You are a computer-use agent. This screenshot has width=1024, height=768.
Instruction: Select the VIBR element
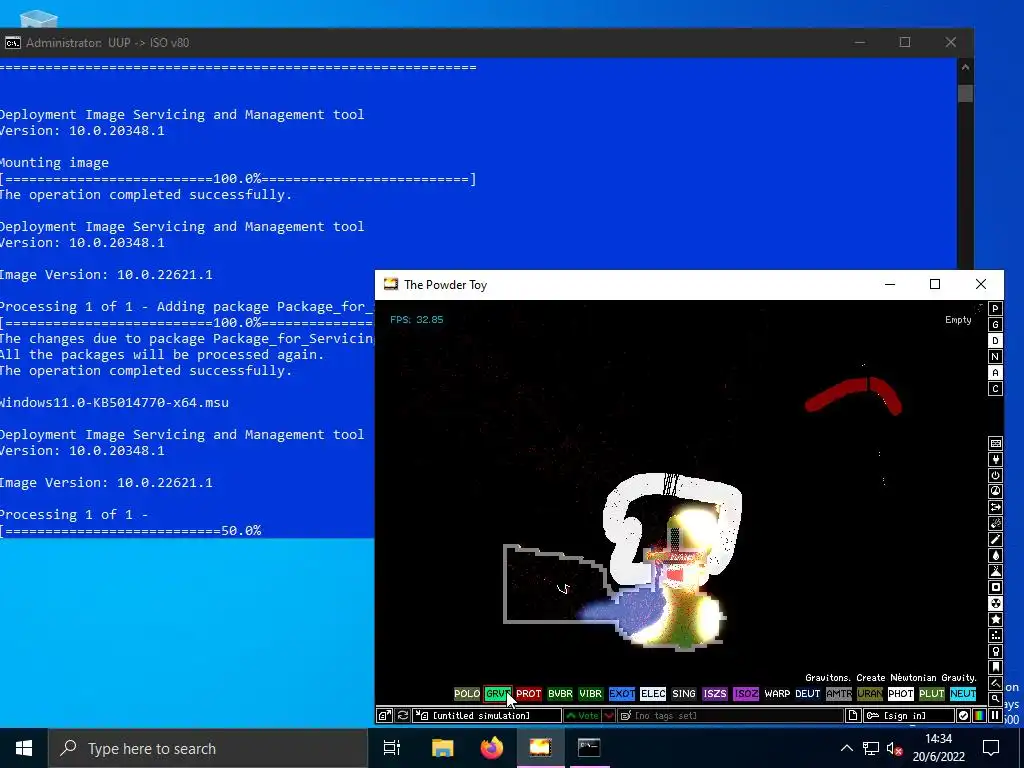pos(590,694)
